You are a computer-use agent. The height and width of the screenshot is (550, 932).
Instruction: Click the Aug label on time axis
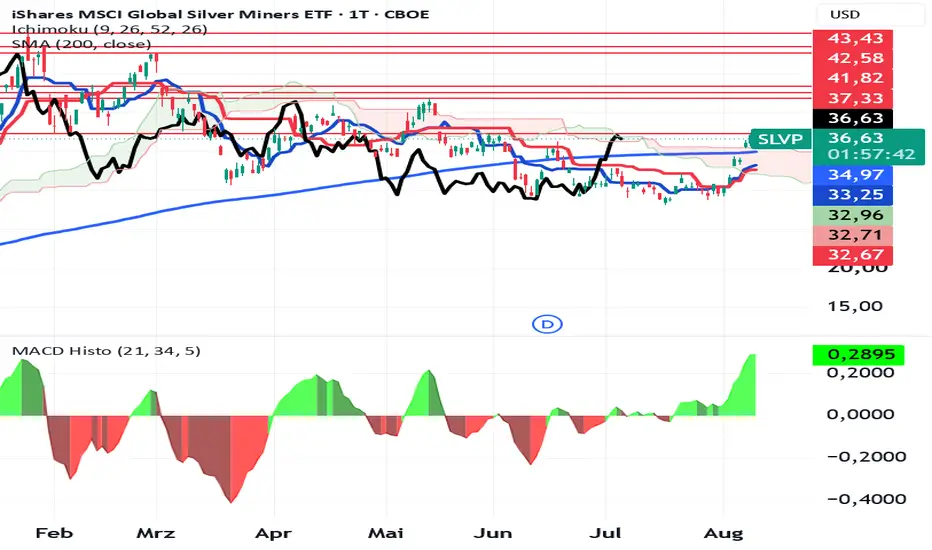coord(723,533)
